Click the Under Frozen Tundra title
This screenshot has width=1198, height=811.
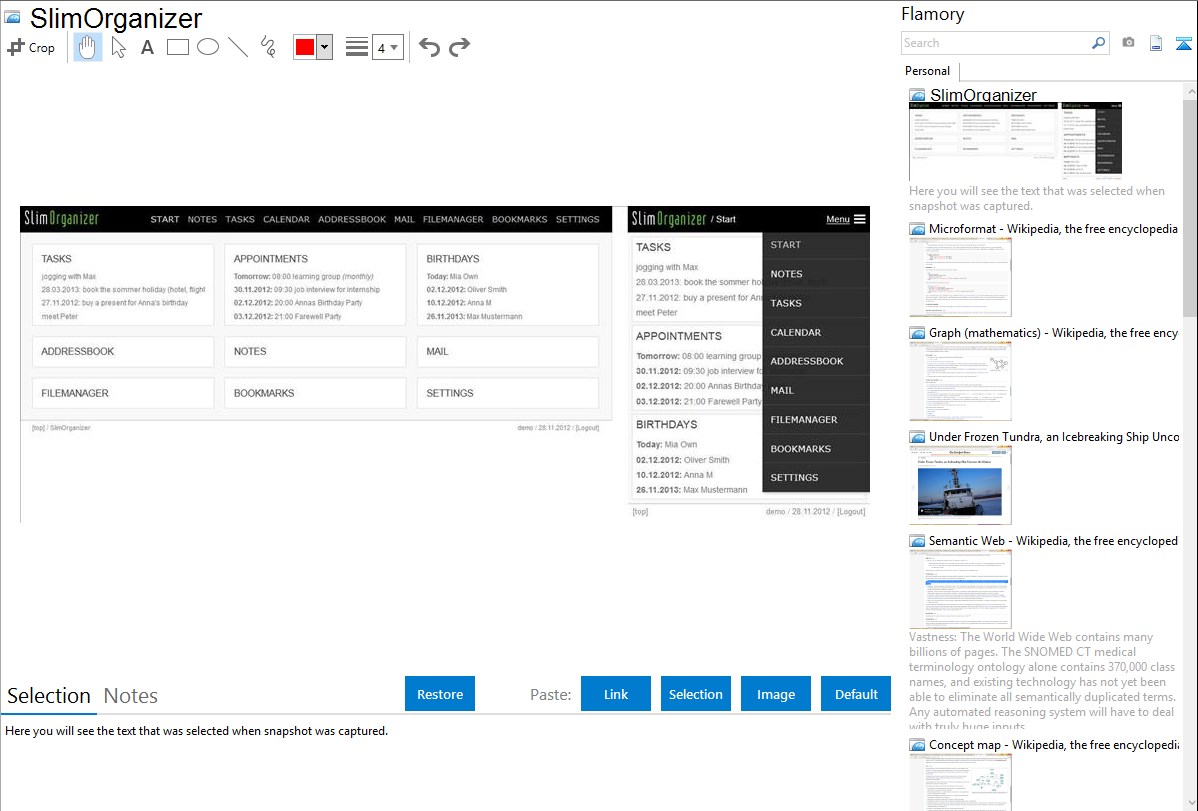[1054, 436]
